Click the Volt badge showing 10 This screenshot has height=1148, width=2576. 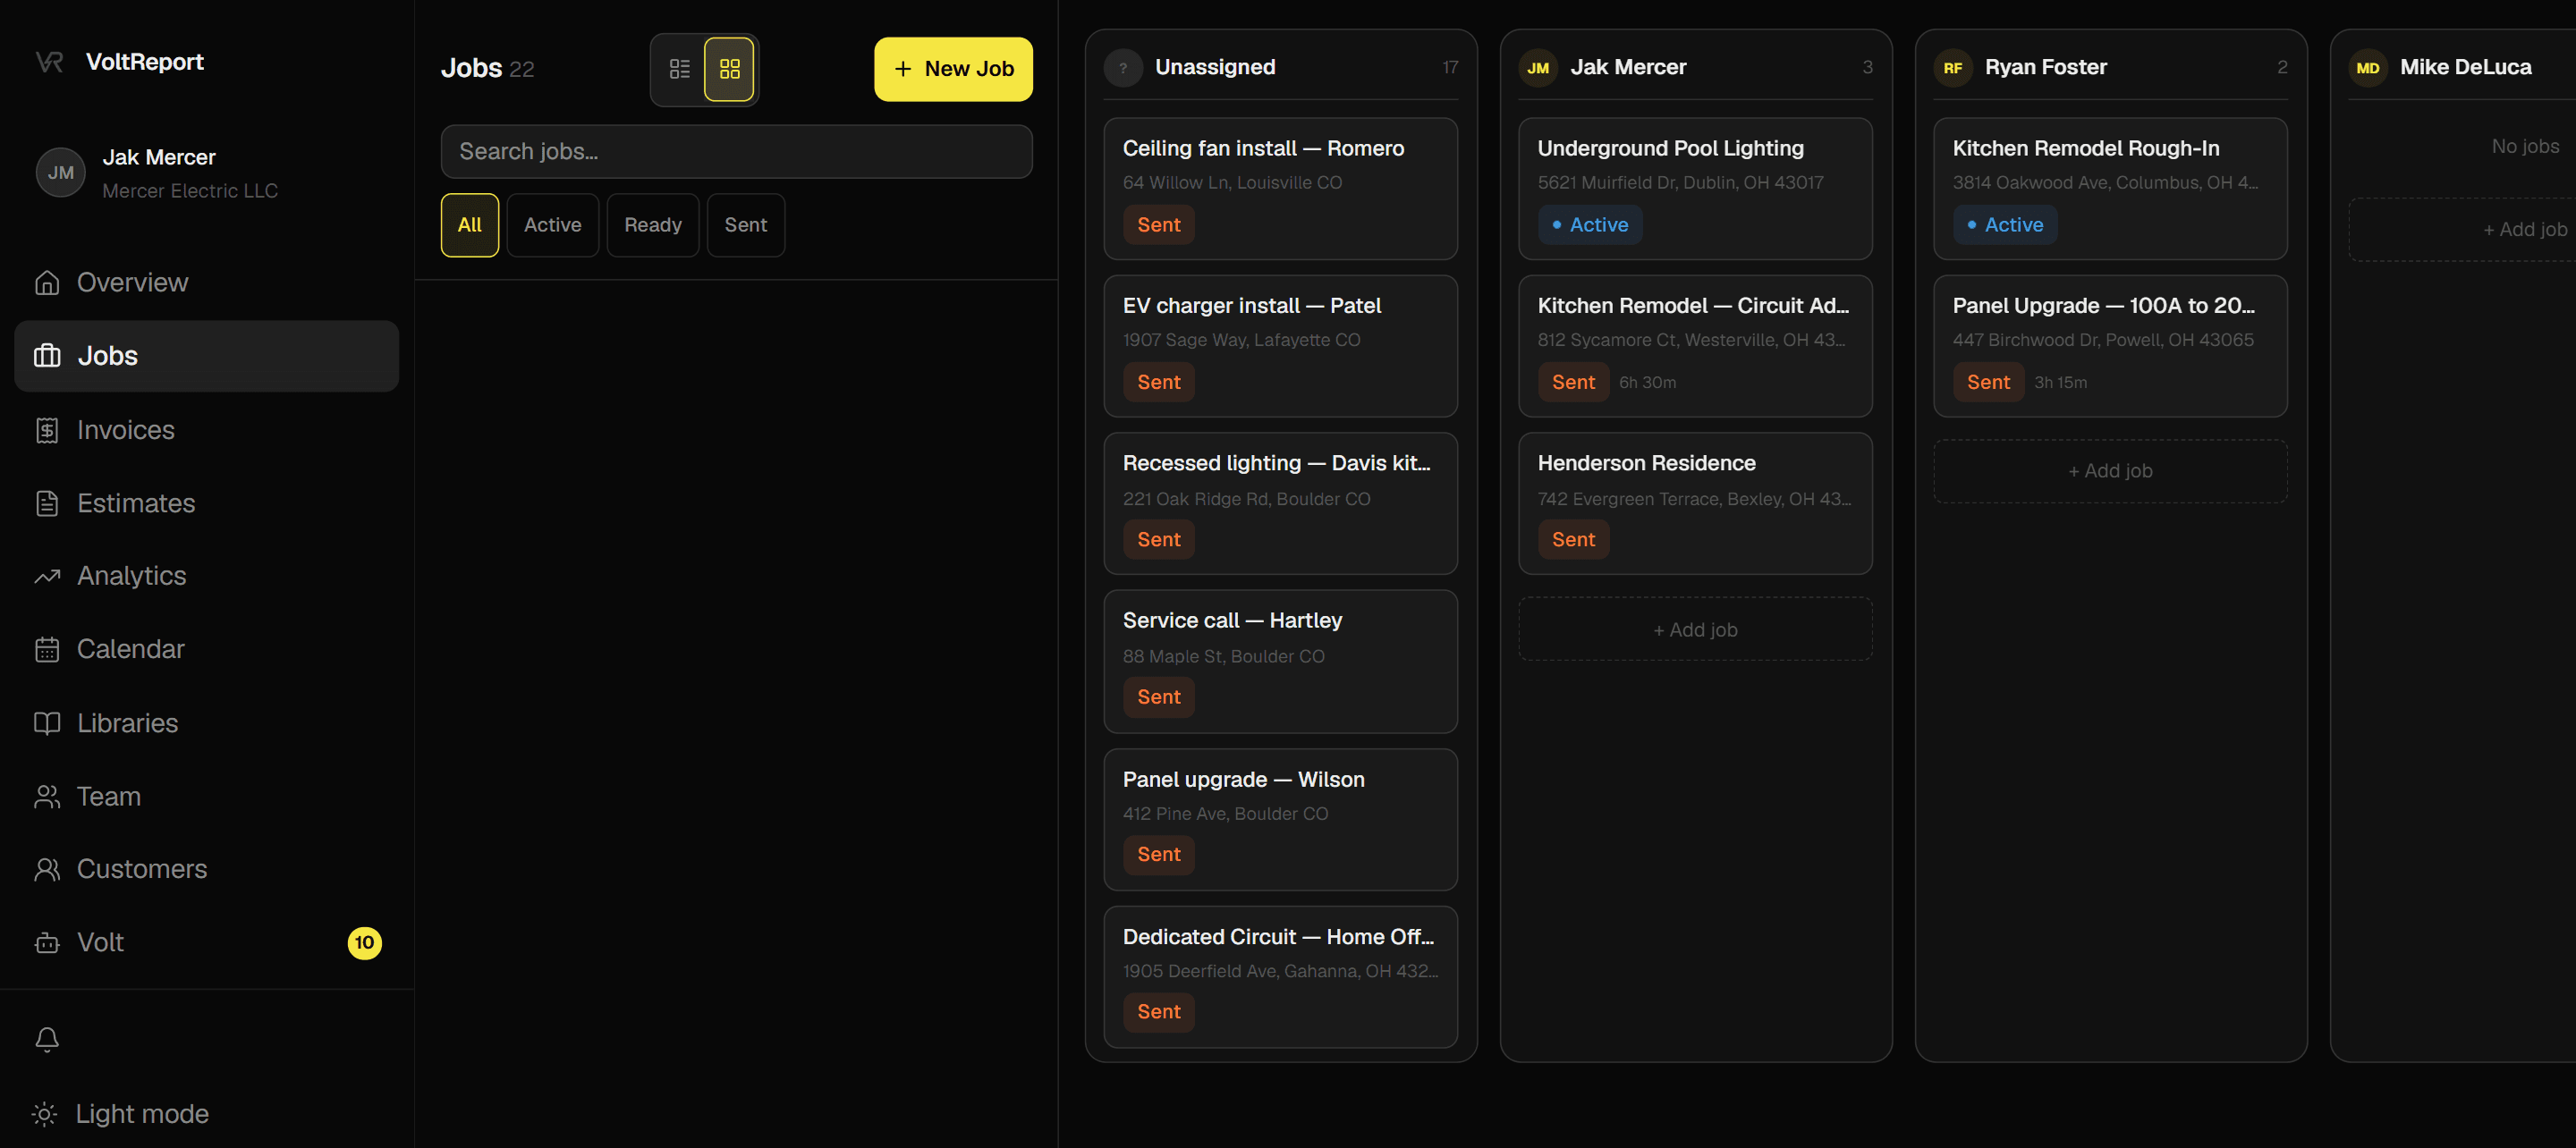[365, 943]
